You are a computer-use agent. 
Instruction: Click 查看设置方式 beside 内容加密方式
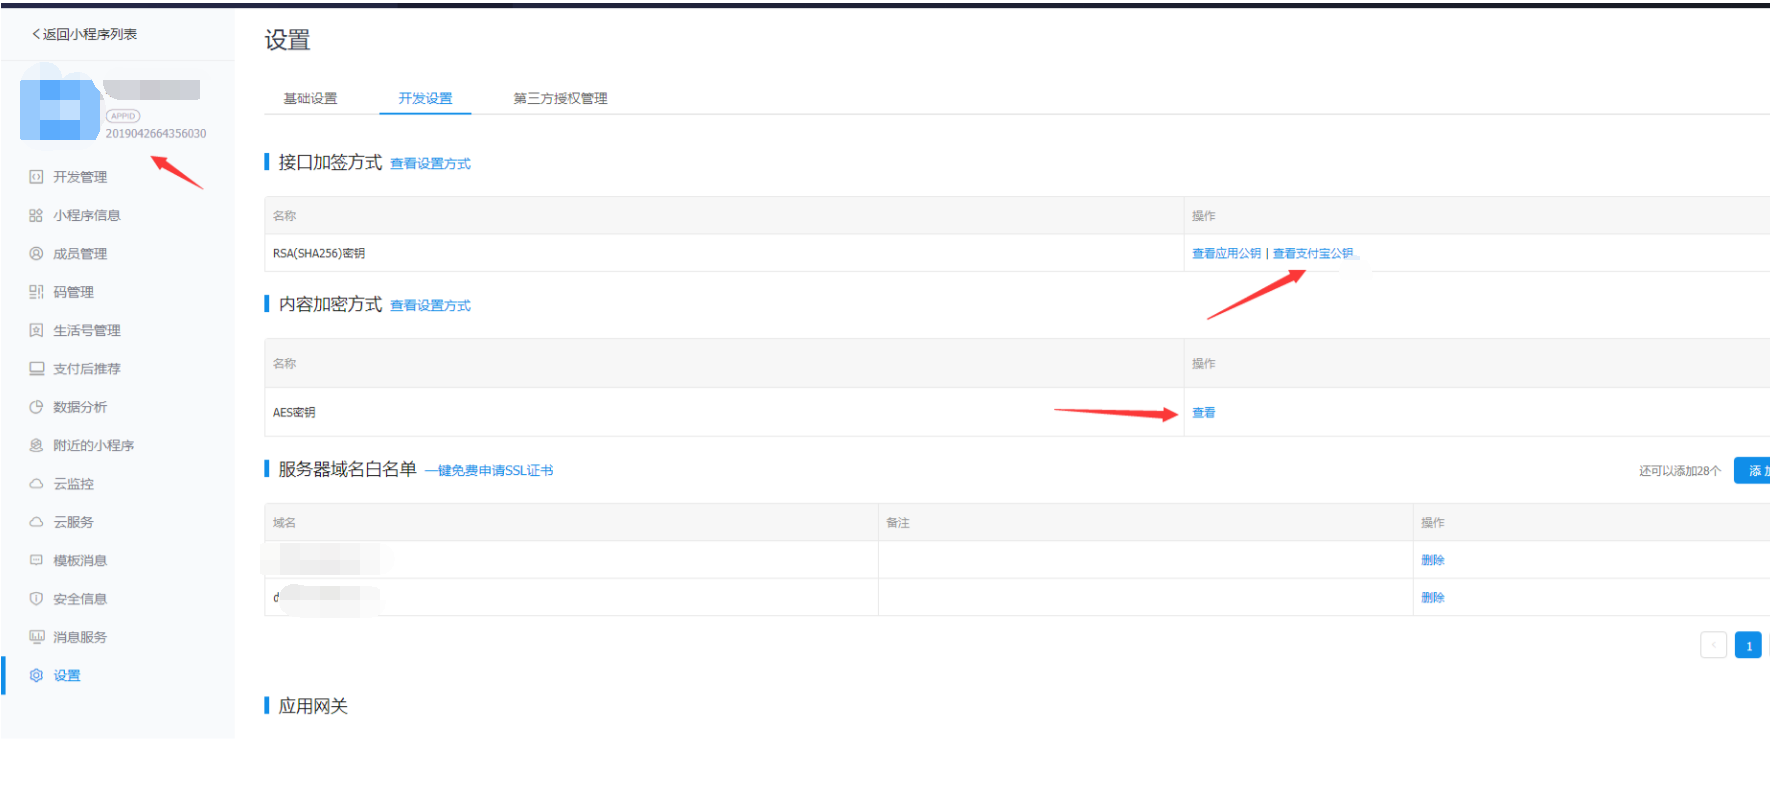[430, 306]
